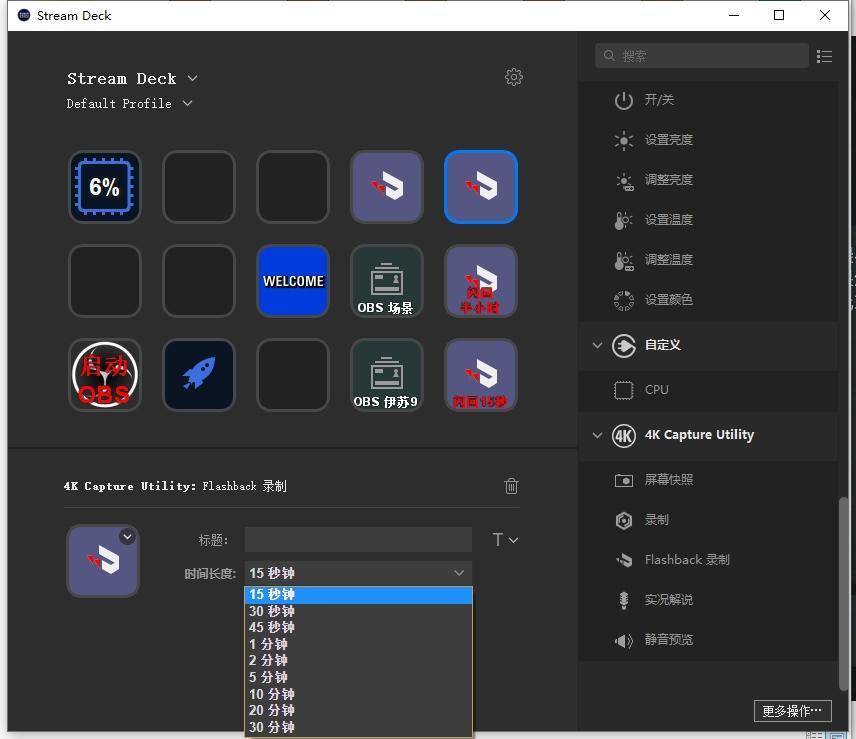Select 30 分钟 from the duration list

[358, 727]
